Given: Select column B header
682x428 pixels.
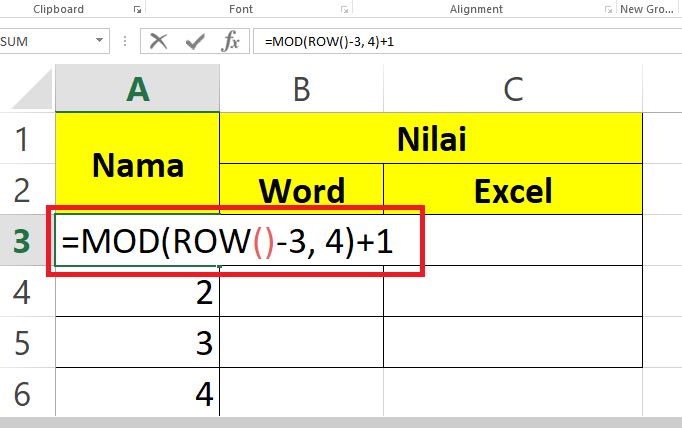Looking at the screenshot, I should (301, 88).
